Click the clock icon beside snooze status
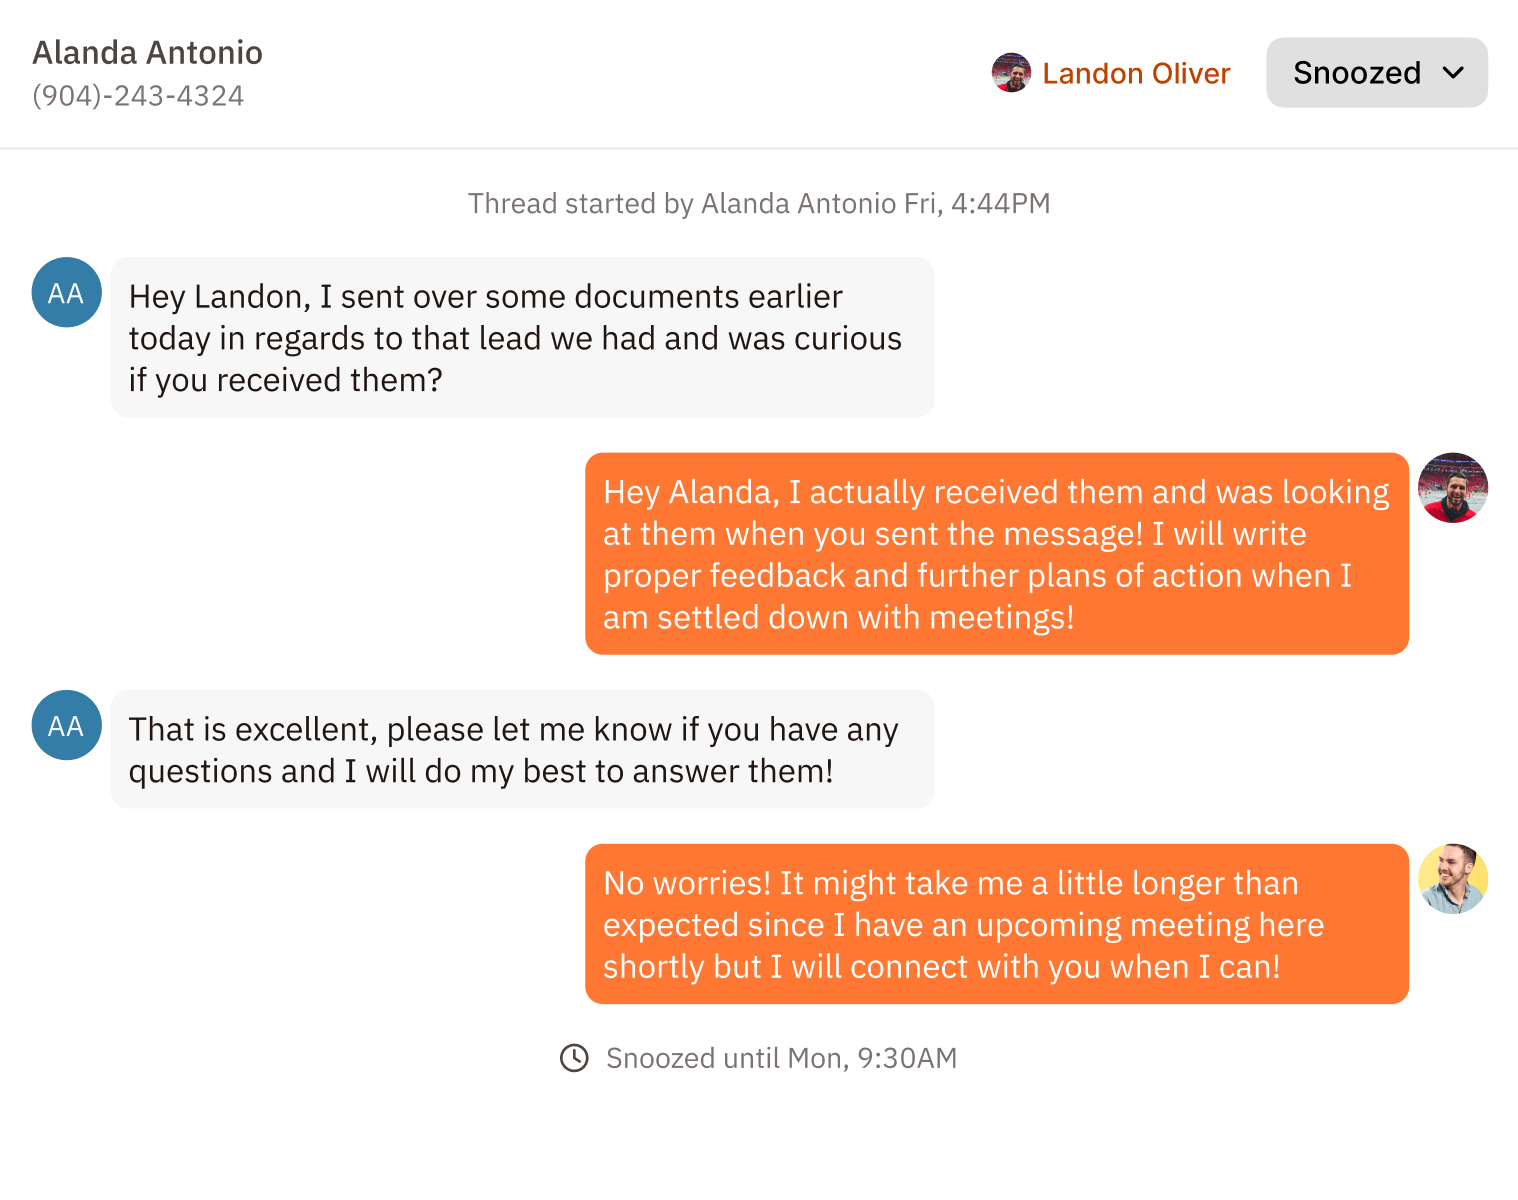This screenshot has width=1518, height=1200. 575,1058
